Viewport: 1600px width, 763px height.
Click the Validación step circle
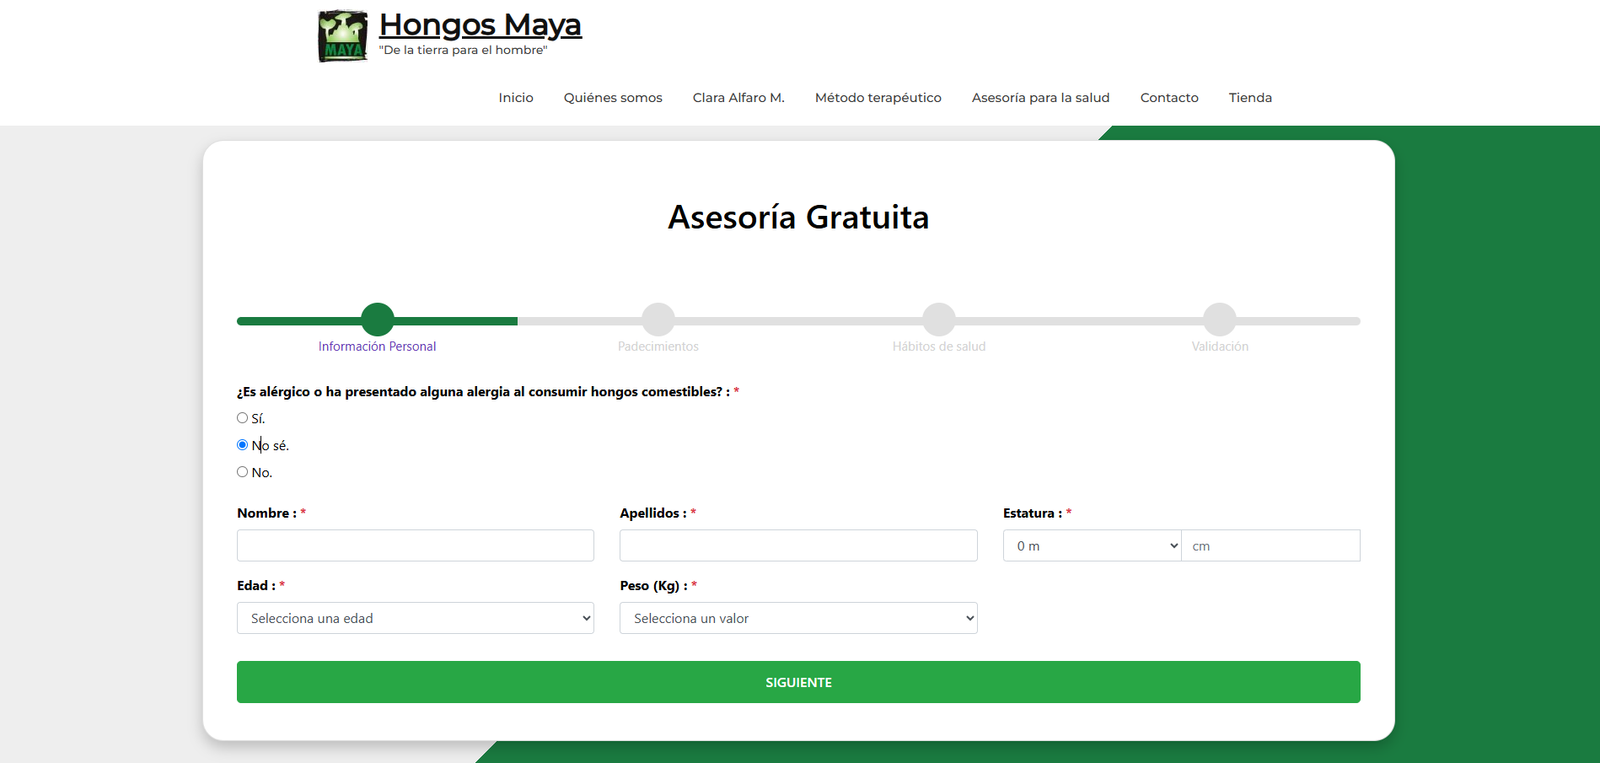coord(1219,320)
